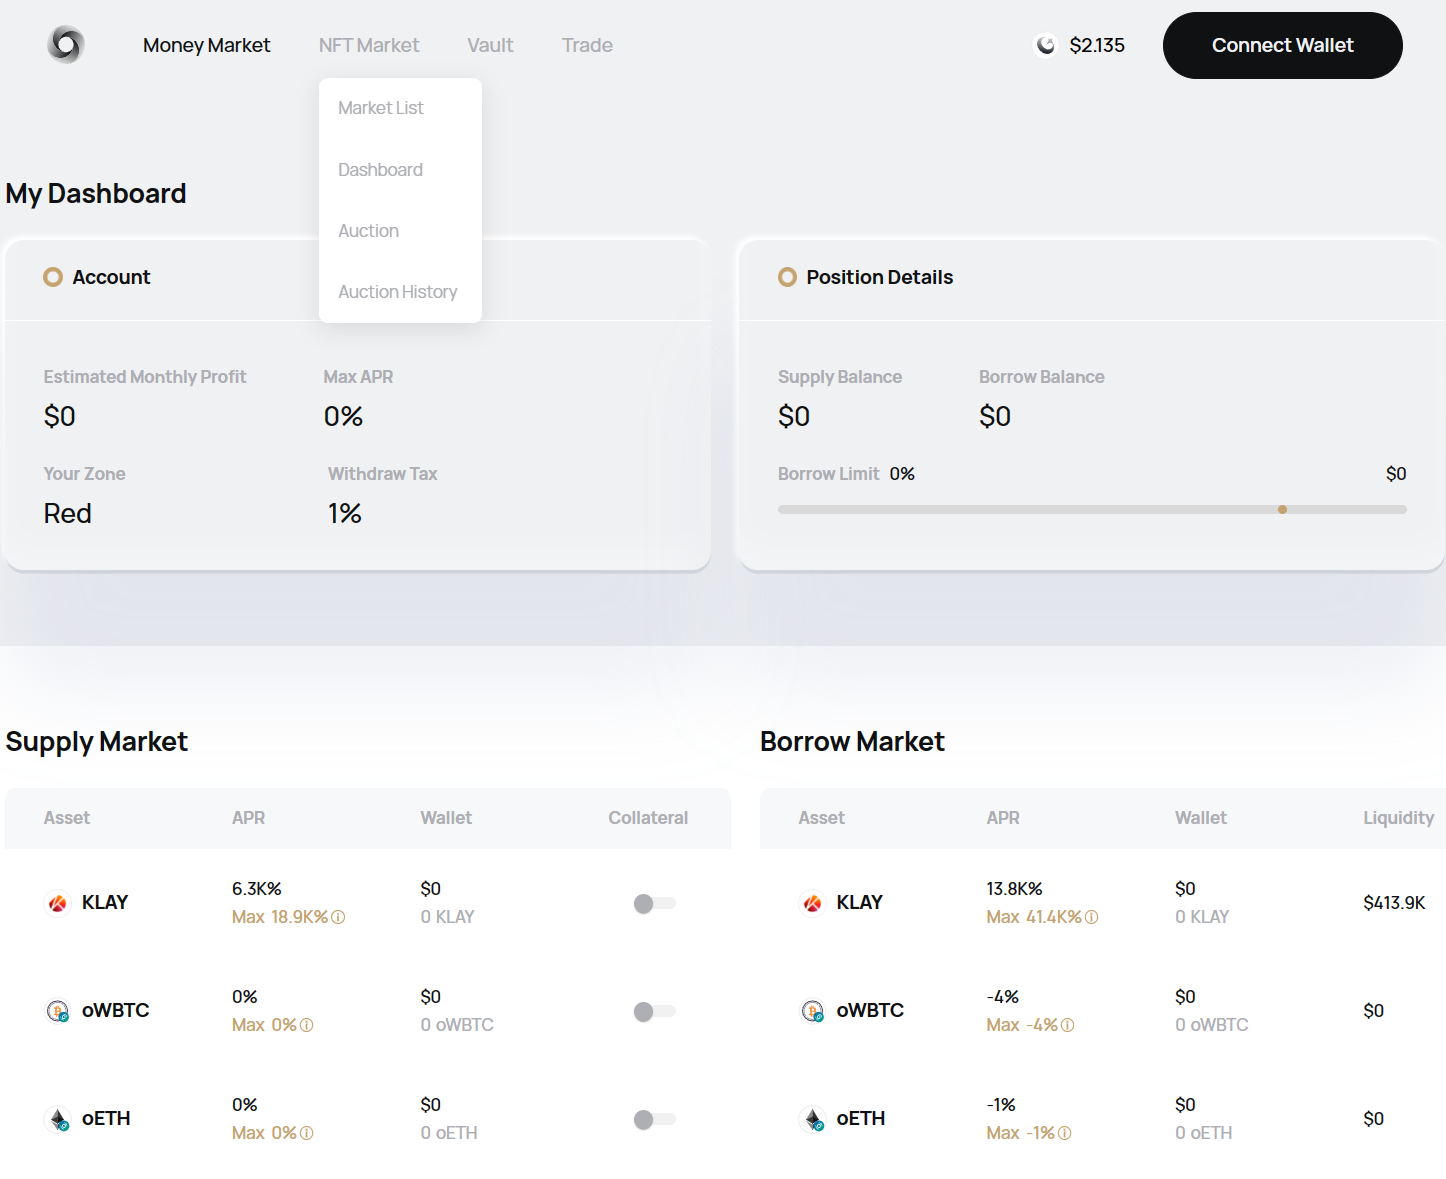Click the 13.8K% KLAY borrow APR

(x=1014, y=889)
